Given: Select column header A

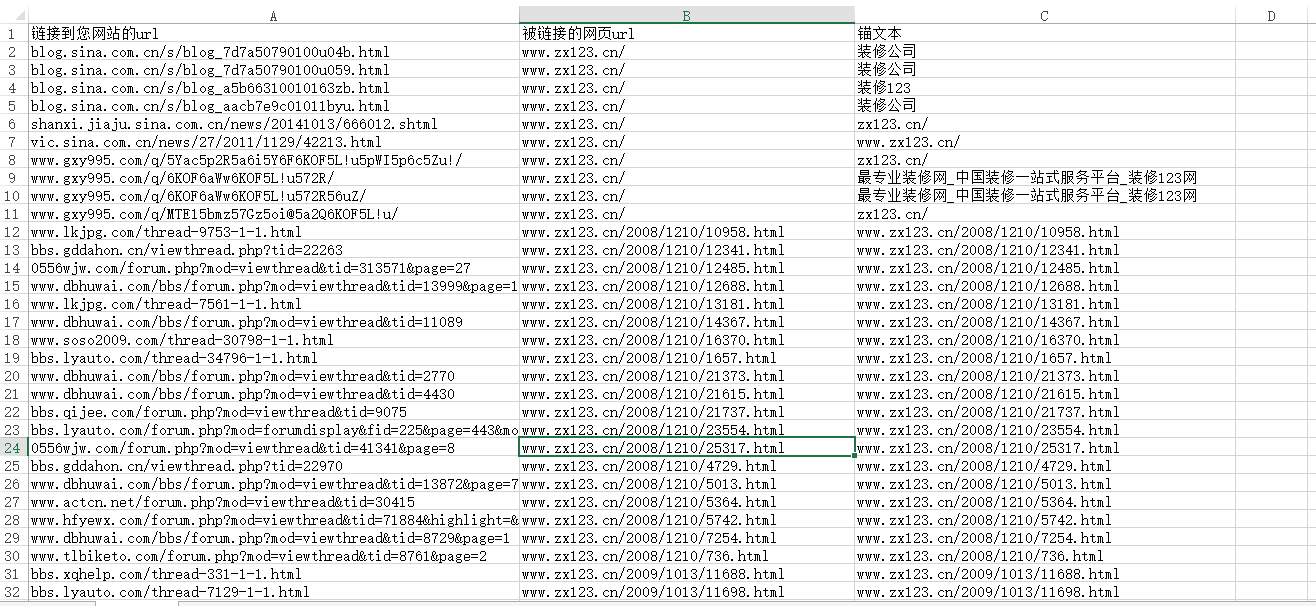Looking at the screenshot, I should [x=272, y=16].
